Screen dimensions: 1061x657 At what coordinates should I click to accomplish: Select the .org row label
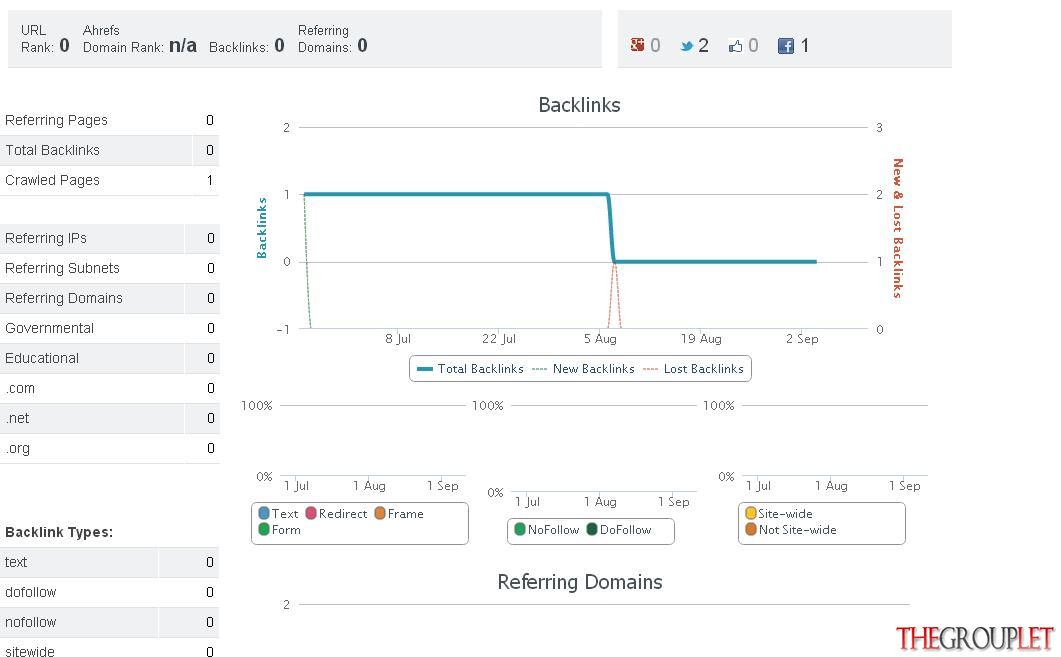[18, 449]
